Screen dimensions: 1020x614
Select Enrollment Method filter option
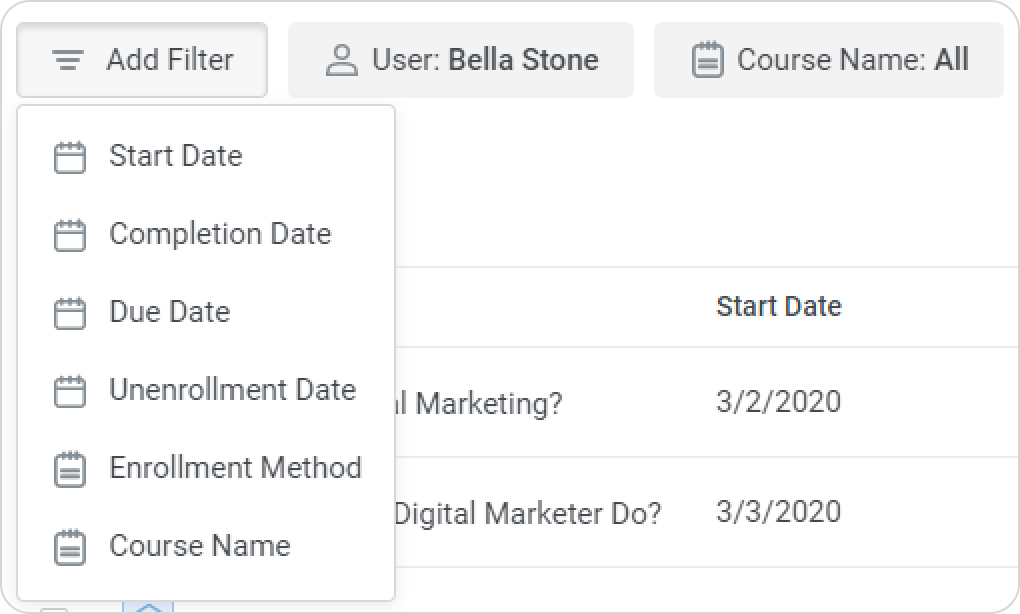tap(235, 468)
